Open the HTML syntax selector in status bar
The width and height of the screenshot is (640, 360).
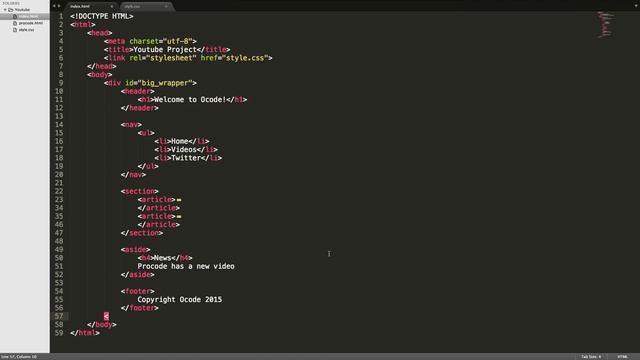pos(622,357)
